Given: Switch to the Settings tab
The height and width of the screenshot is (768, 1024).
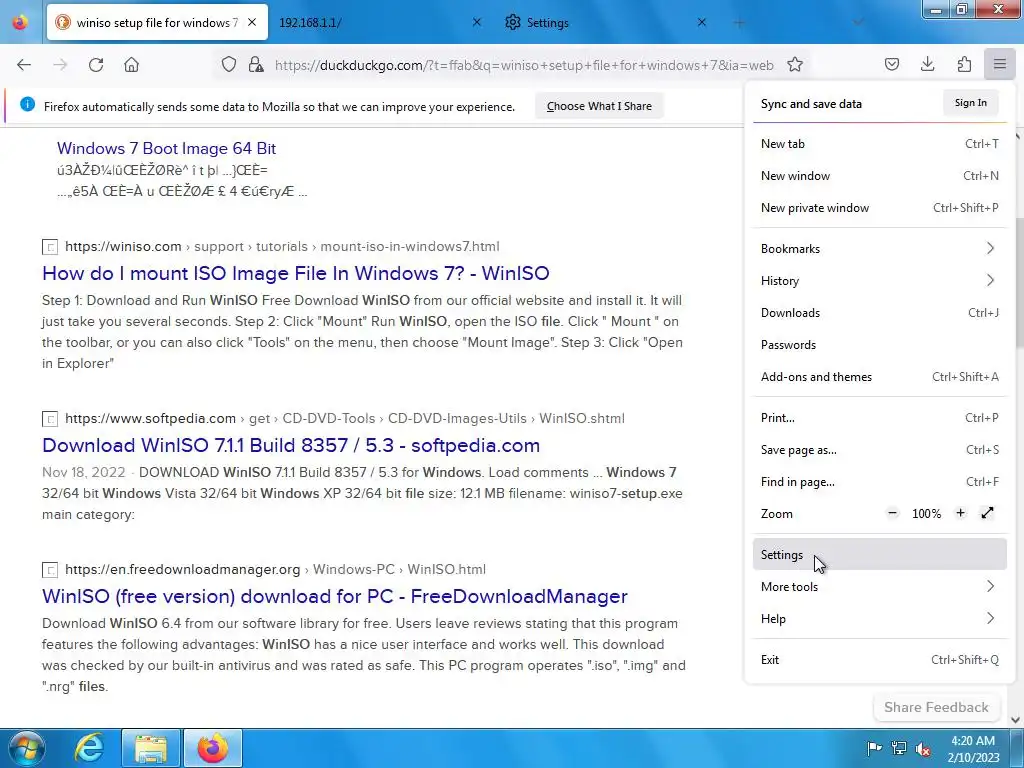Looking at the screenshot, I should (604, 22).
